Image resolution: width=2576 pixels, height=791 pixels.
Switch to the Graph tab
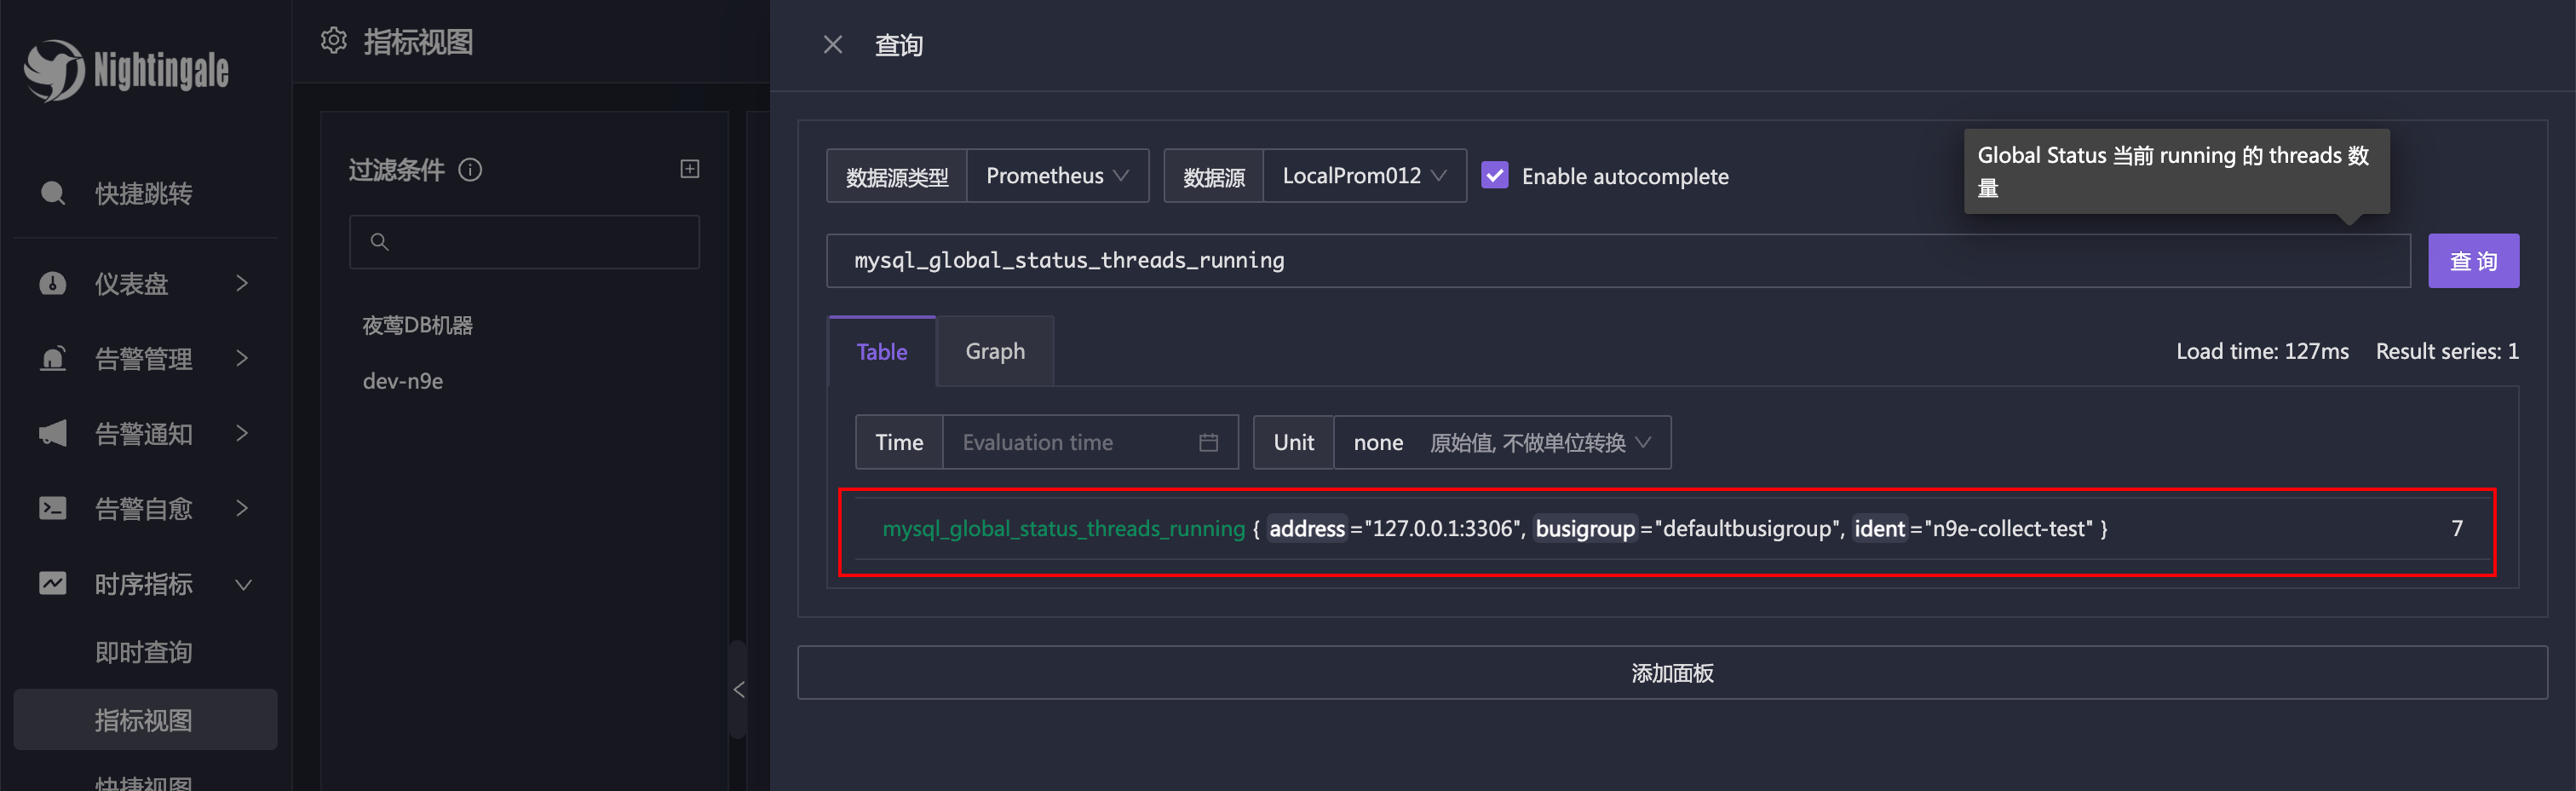[995, 351]
